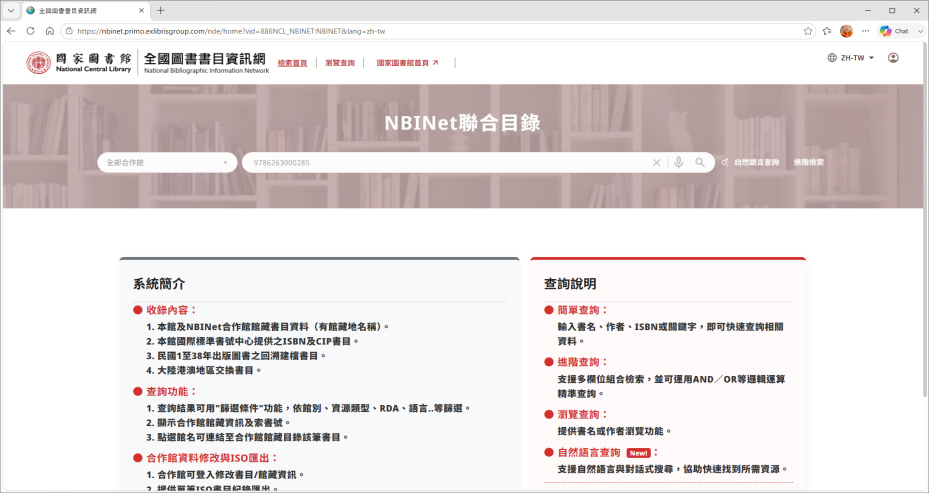
Task: Open 瀏覽查詢 navigation link
Action: (x=340, y=63)
